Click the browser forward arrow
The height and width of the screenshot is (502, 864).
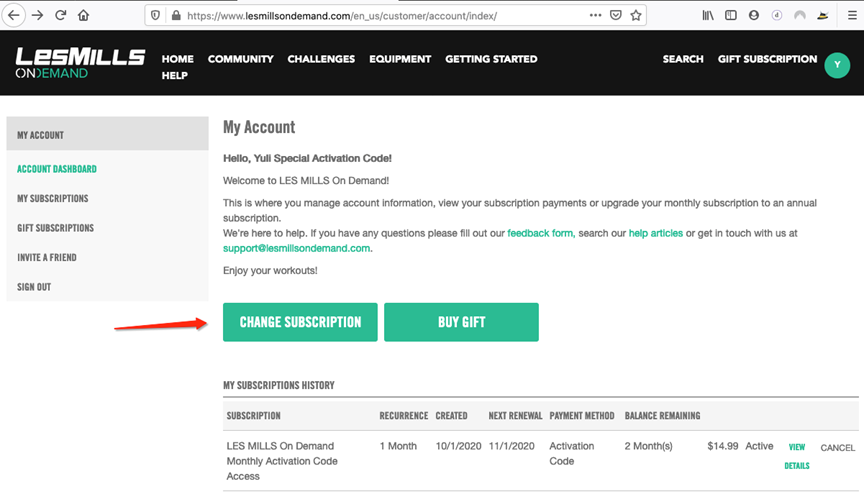pos(37,15)
